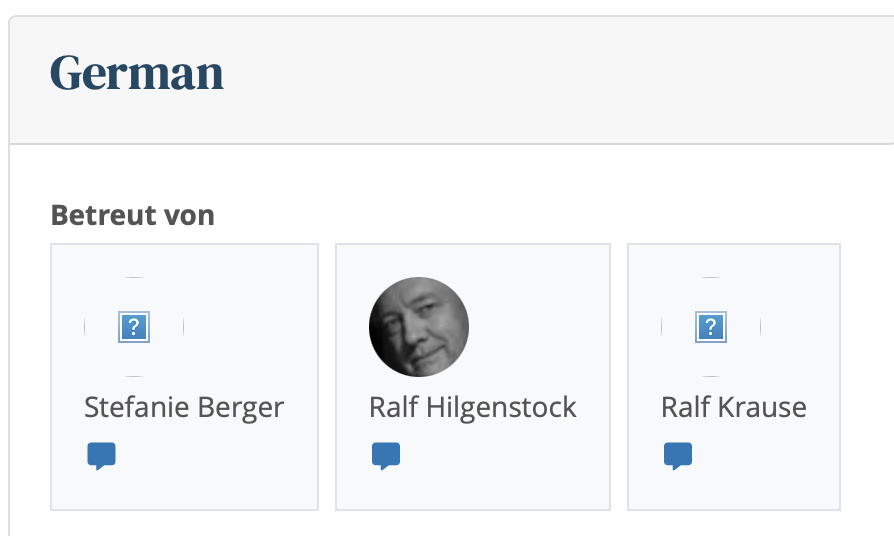
Task: Open Stefanie Berger's profile by name
Action: [184, 408]
